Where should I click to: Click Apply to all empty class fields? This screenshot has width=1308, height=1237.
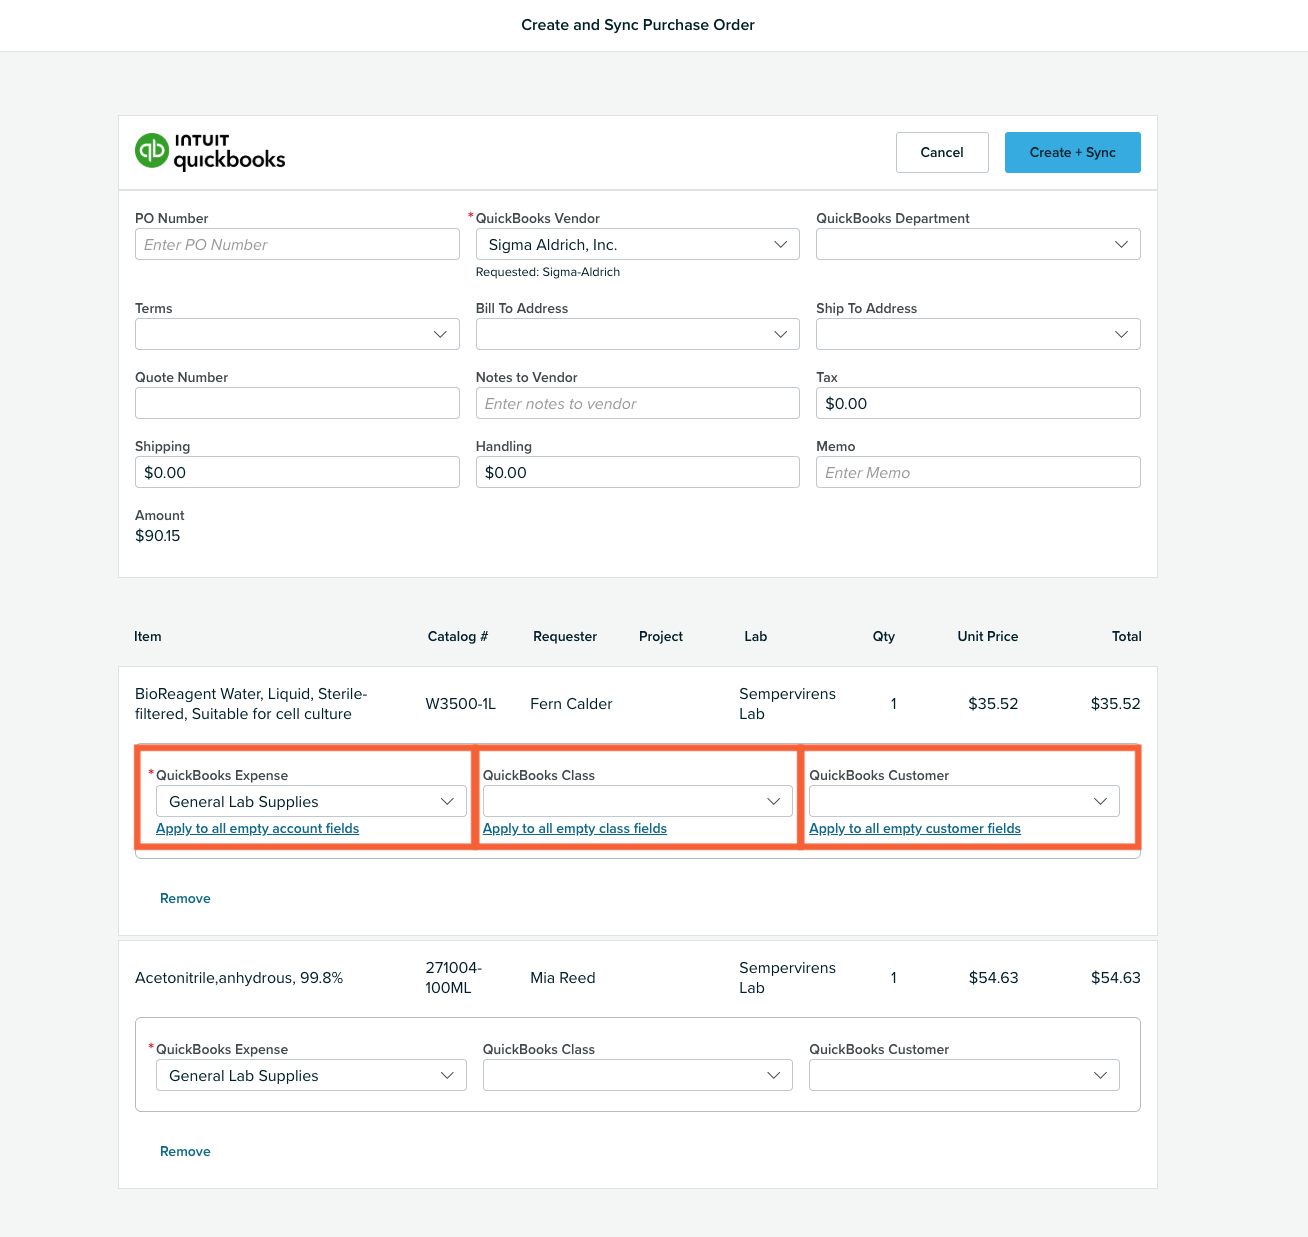click(574, 828)
